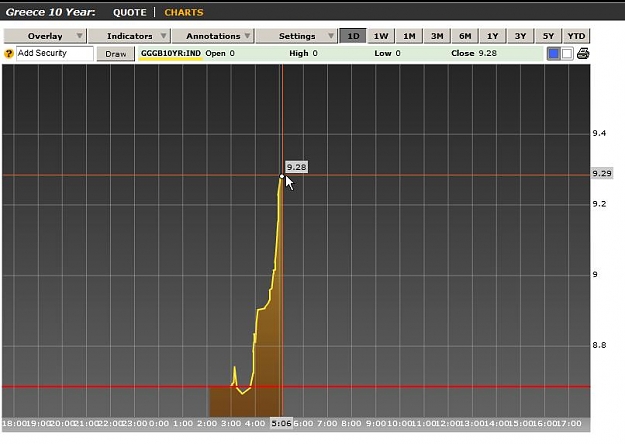Click the 5:06 time axis label

[x=281, y=423]
